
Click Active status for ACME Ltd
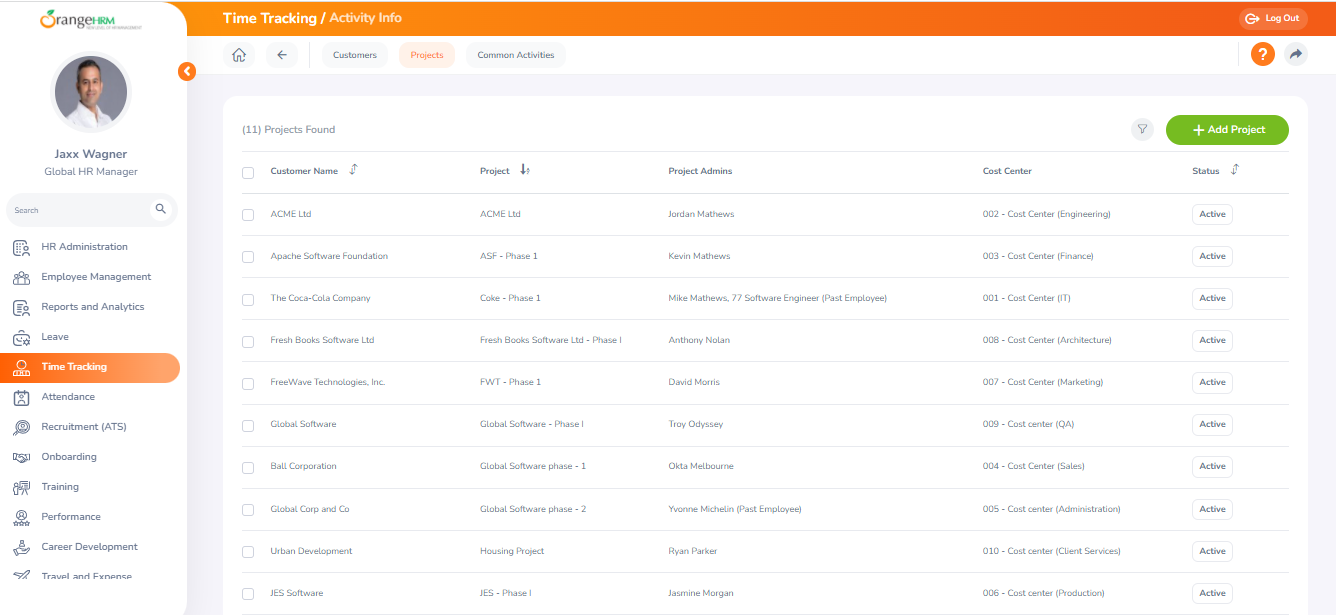[x=1212, y=214]
